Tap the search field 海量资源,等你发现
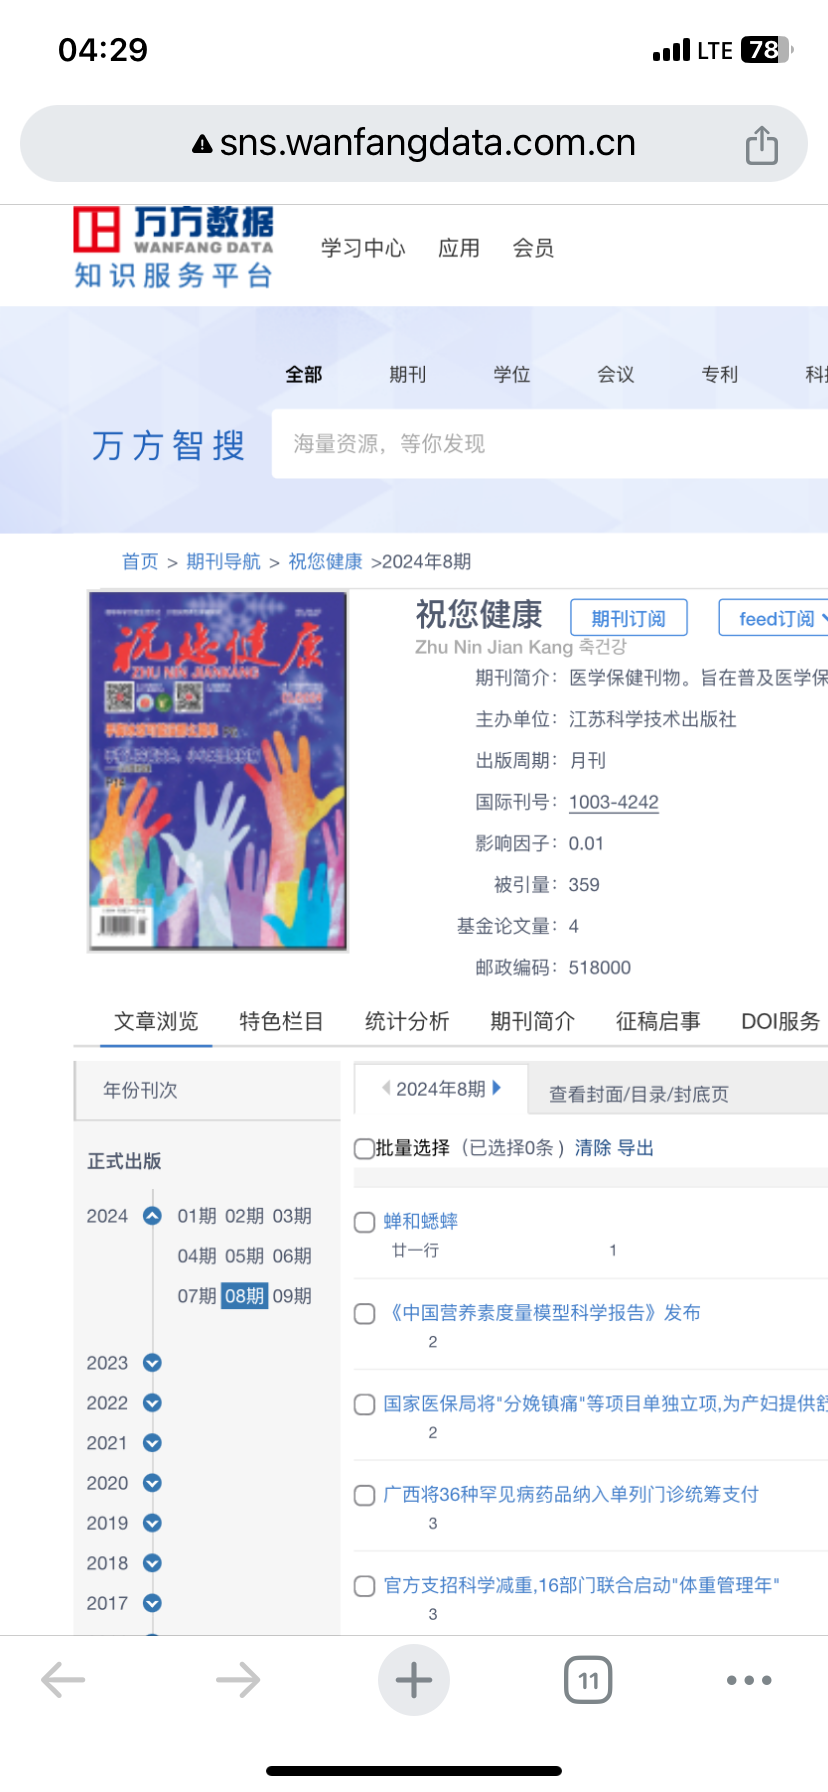Viewport: 828px width, 1792px height. point(550,443)
